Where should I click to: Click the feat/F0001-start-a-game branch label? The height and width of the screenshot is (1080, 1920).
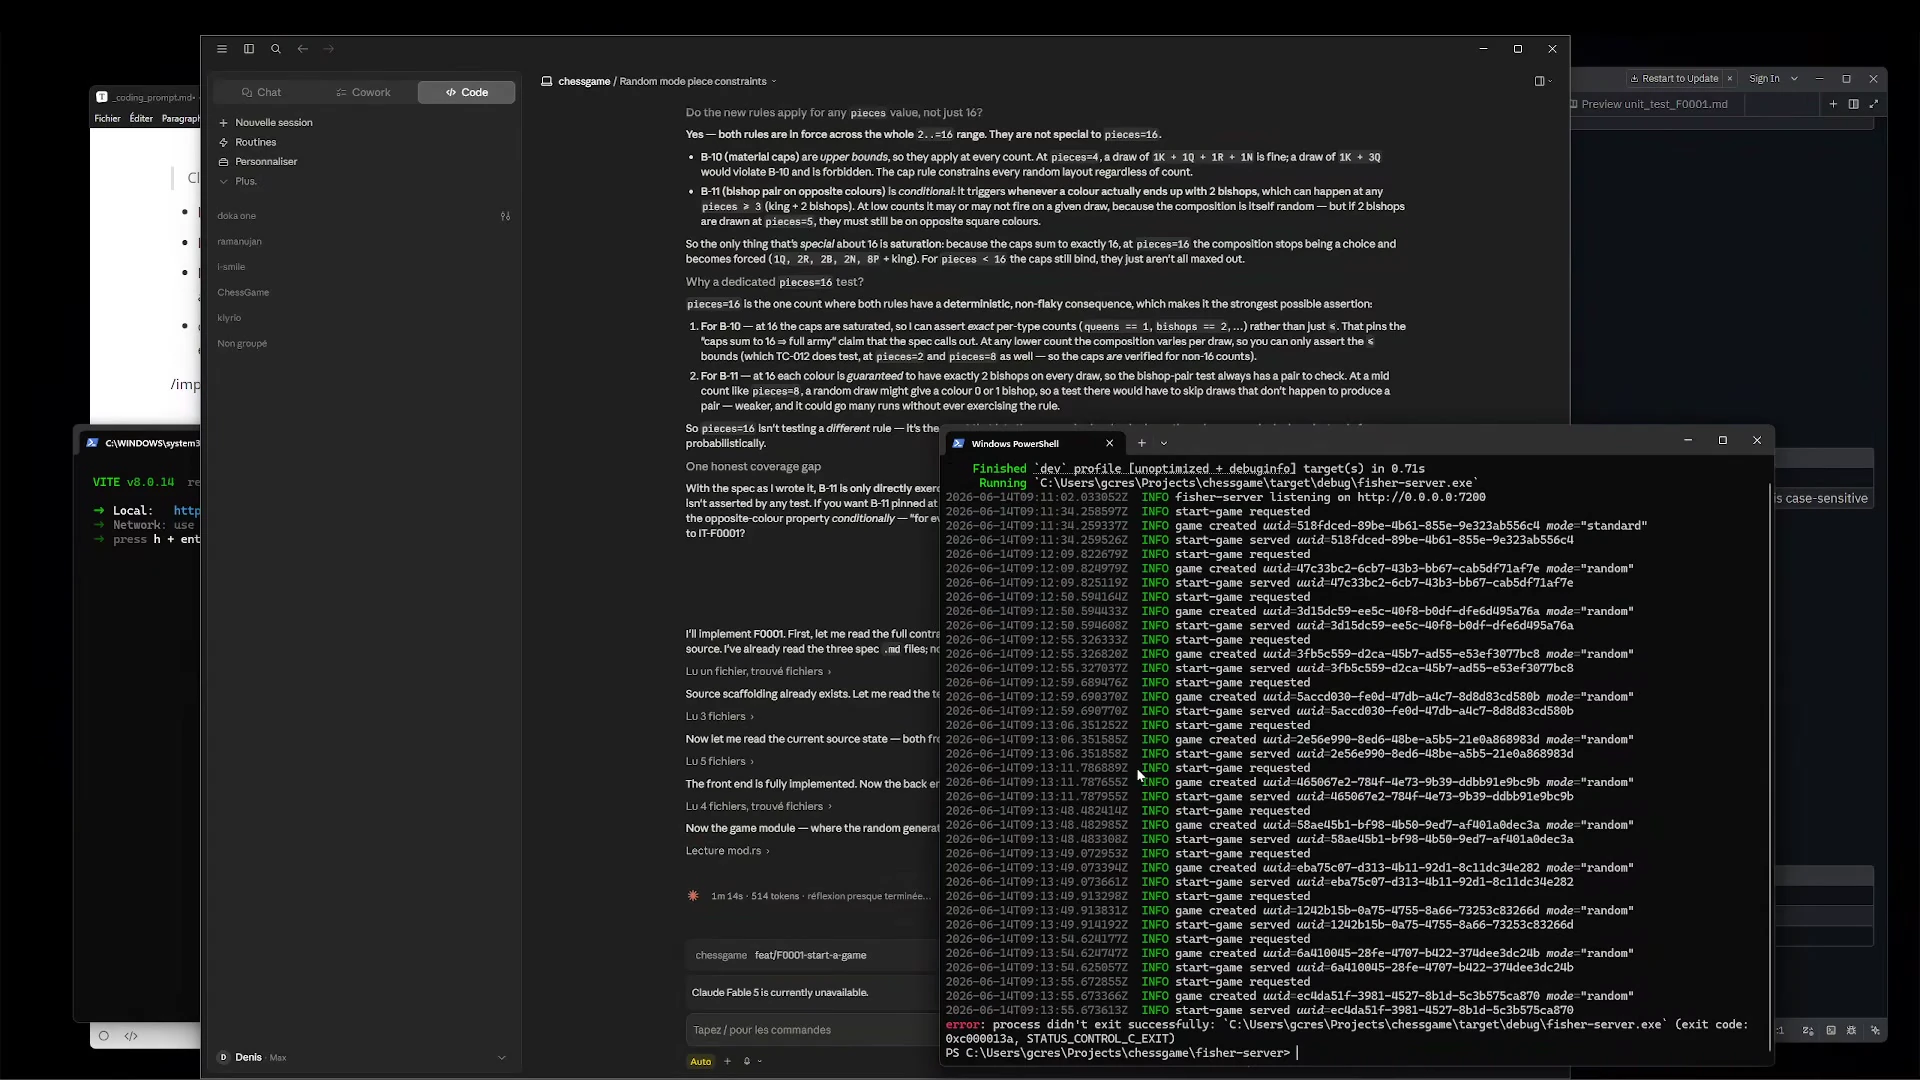pyautogui.click(x=810, y=955)
